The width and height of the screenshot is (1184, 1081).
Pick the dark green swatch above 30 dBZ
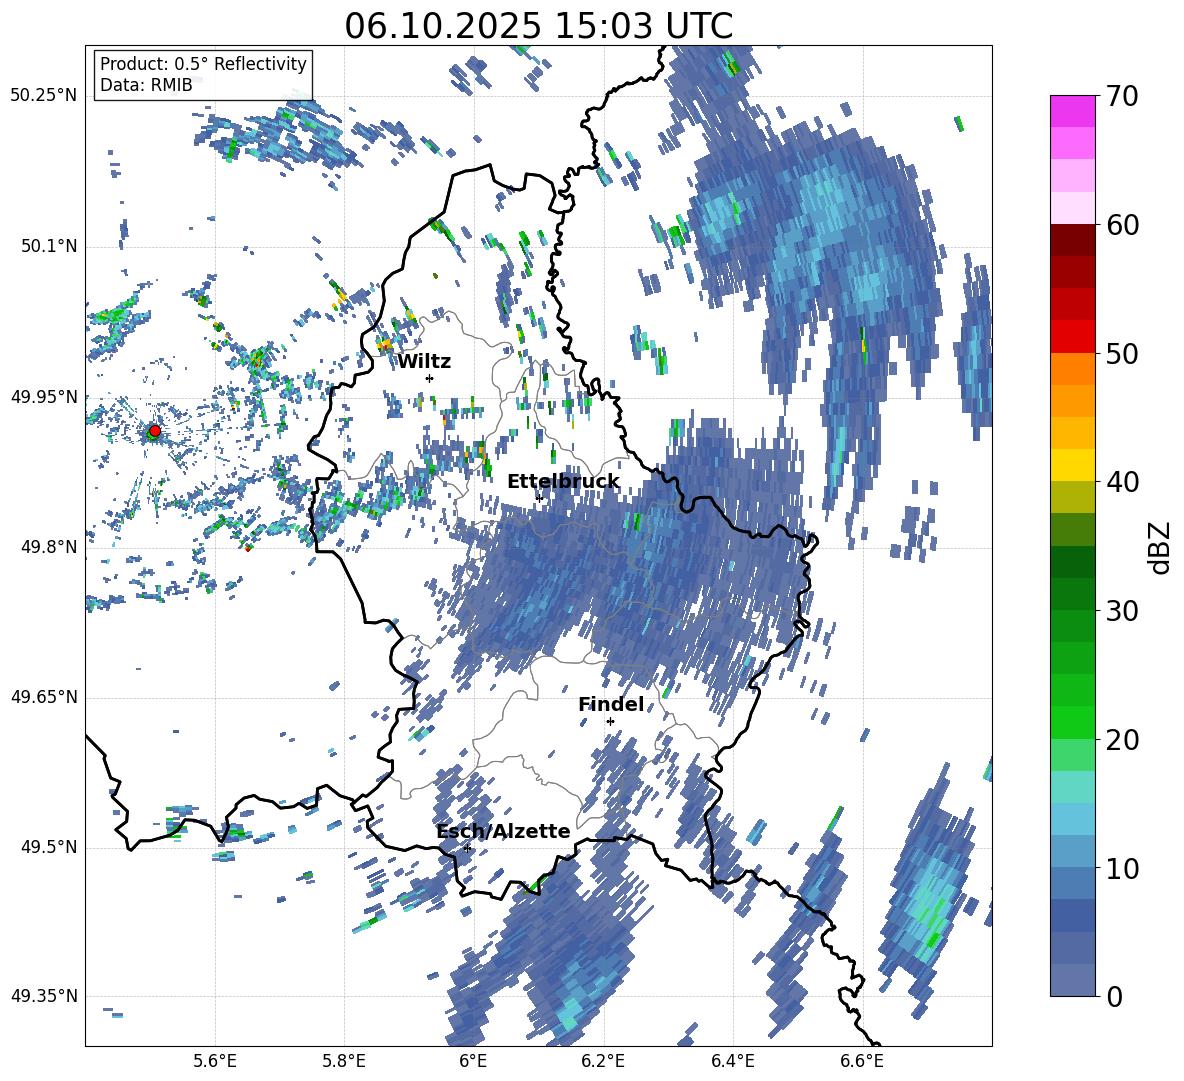click(x=1072, y=593)
